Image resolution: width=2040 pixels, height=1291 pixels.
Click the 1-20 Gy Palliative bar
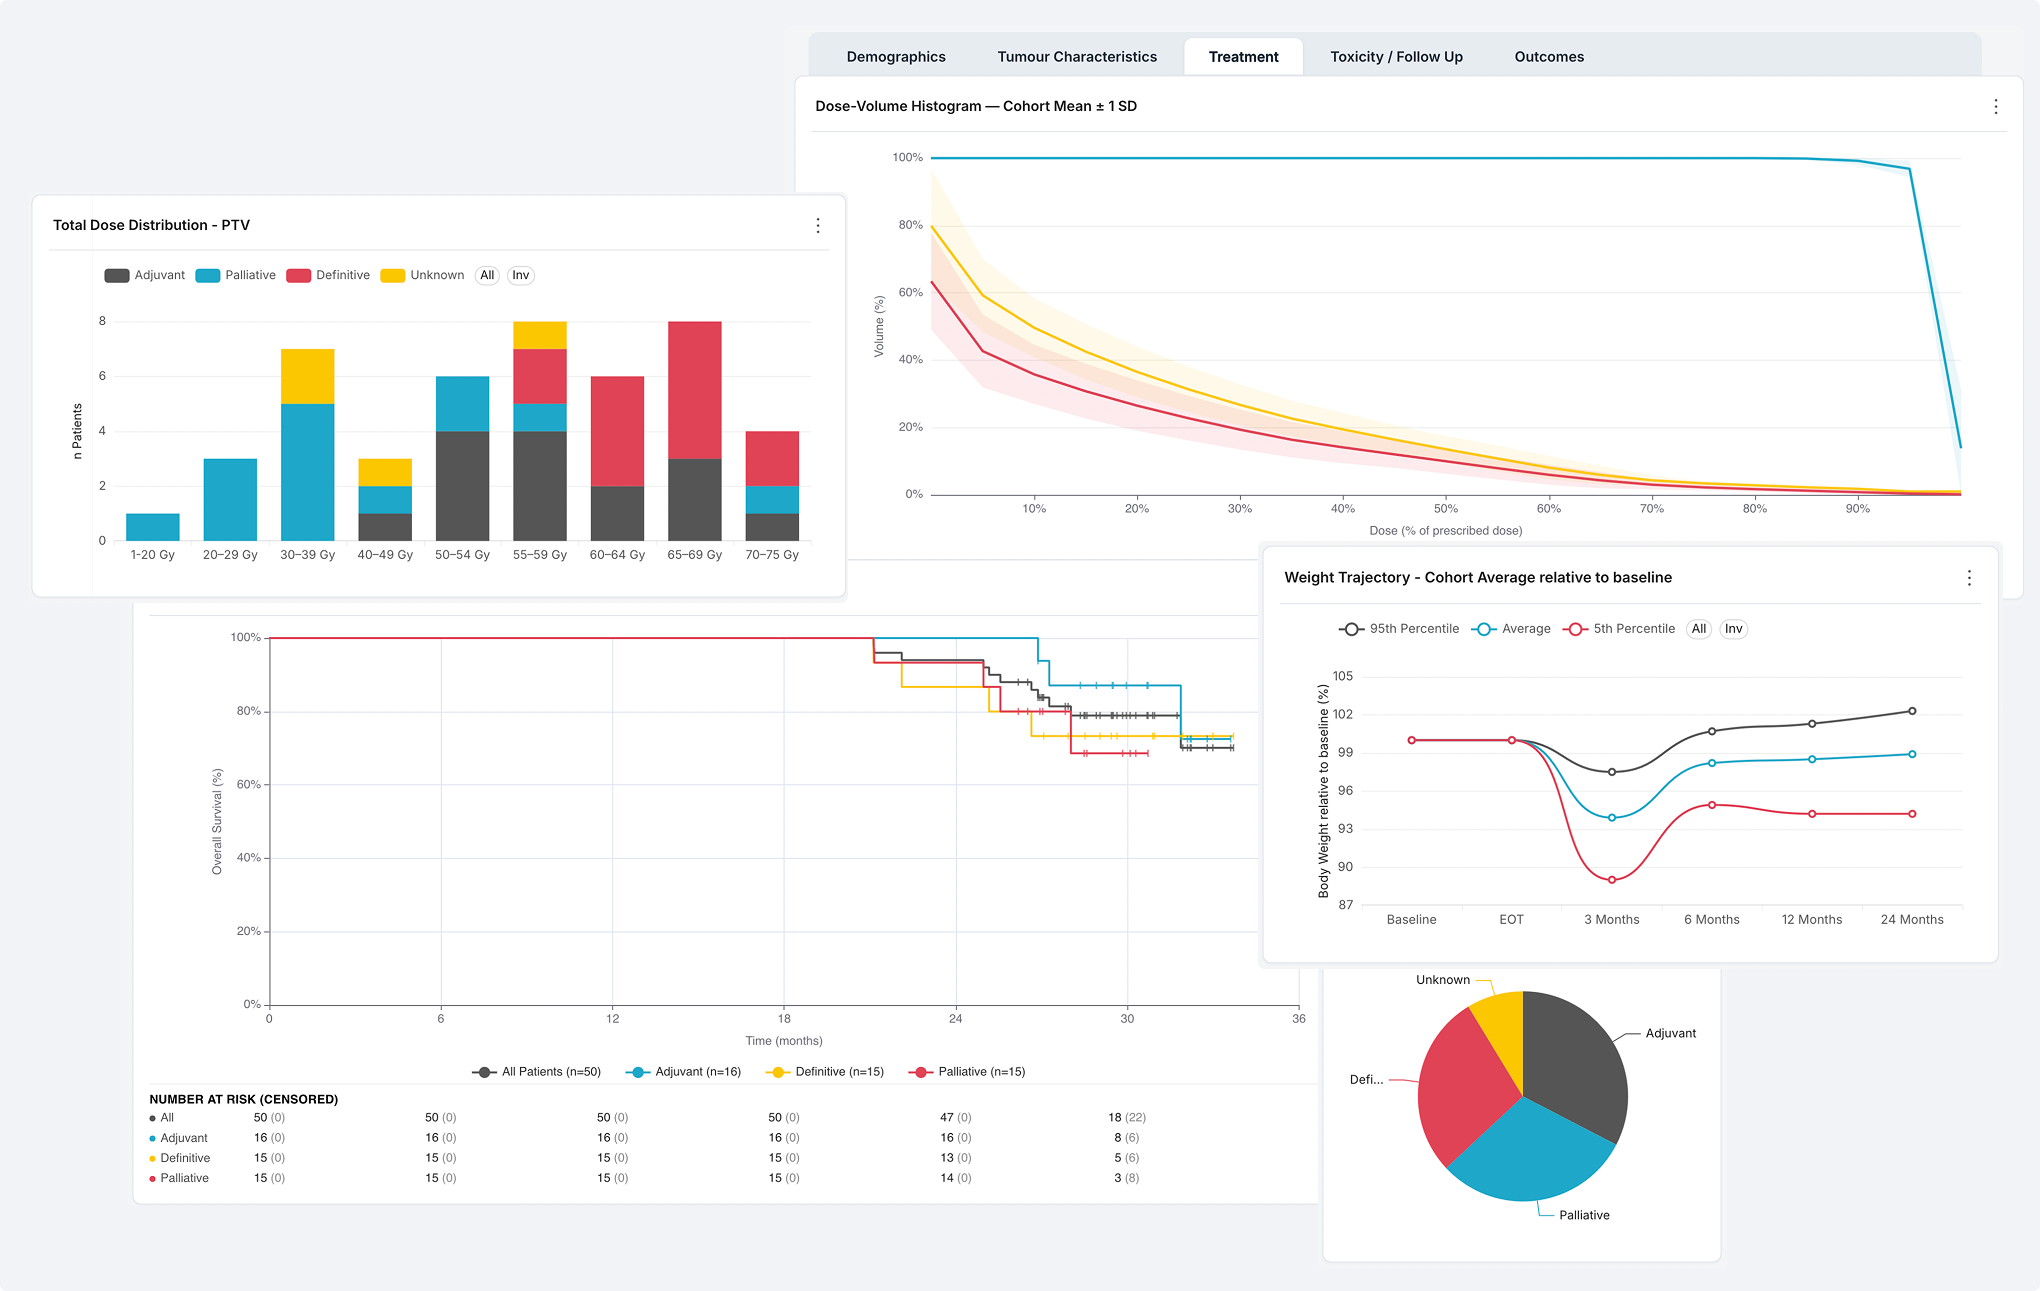click(153, 527)
